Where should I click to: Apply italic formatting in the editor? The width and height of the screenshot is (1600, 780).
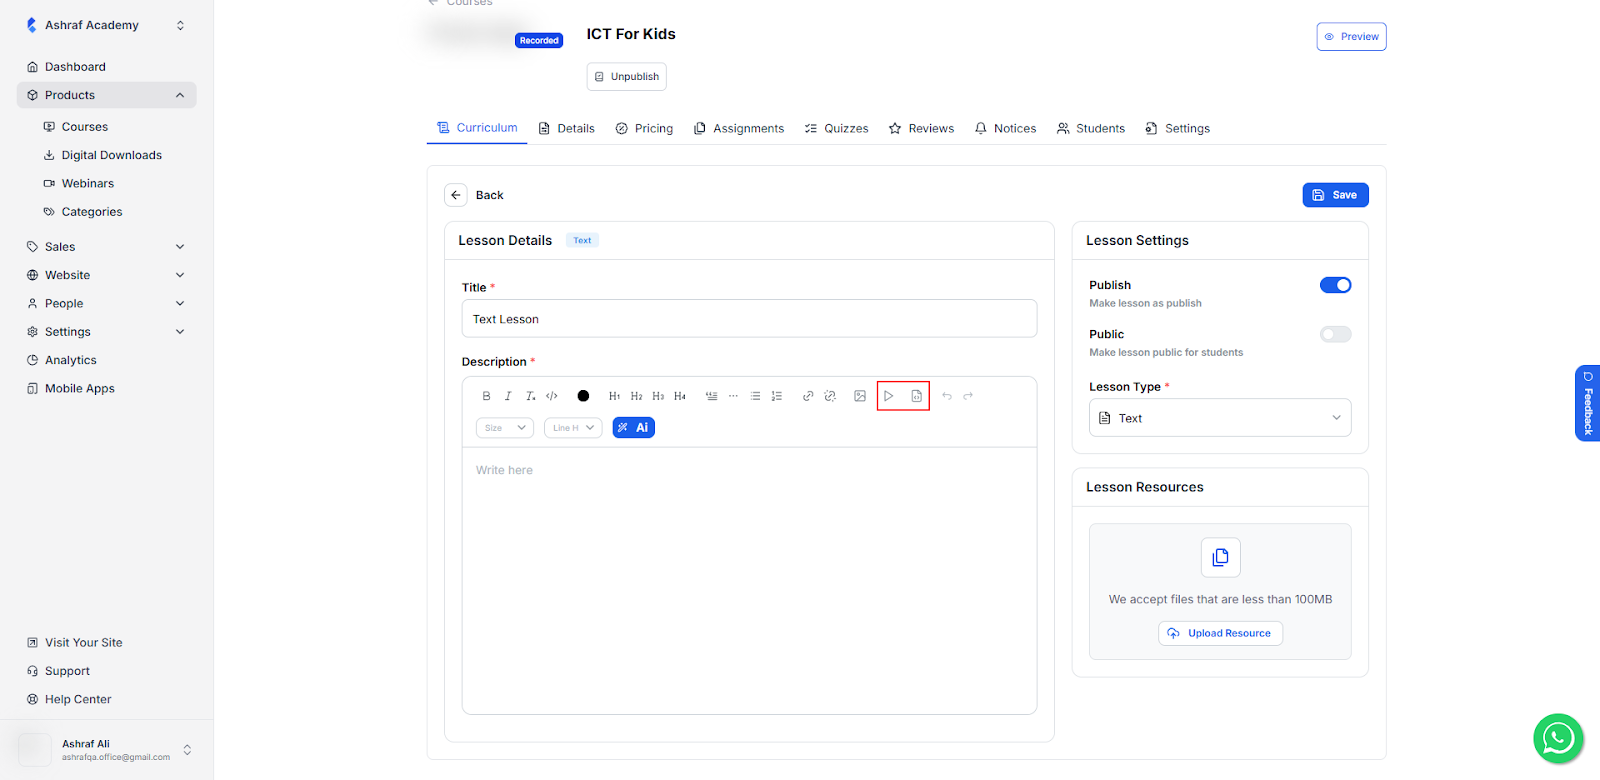click(x=508, y=396)
